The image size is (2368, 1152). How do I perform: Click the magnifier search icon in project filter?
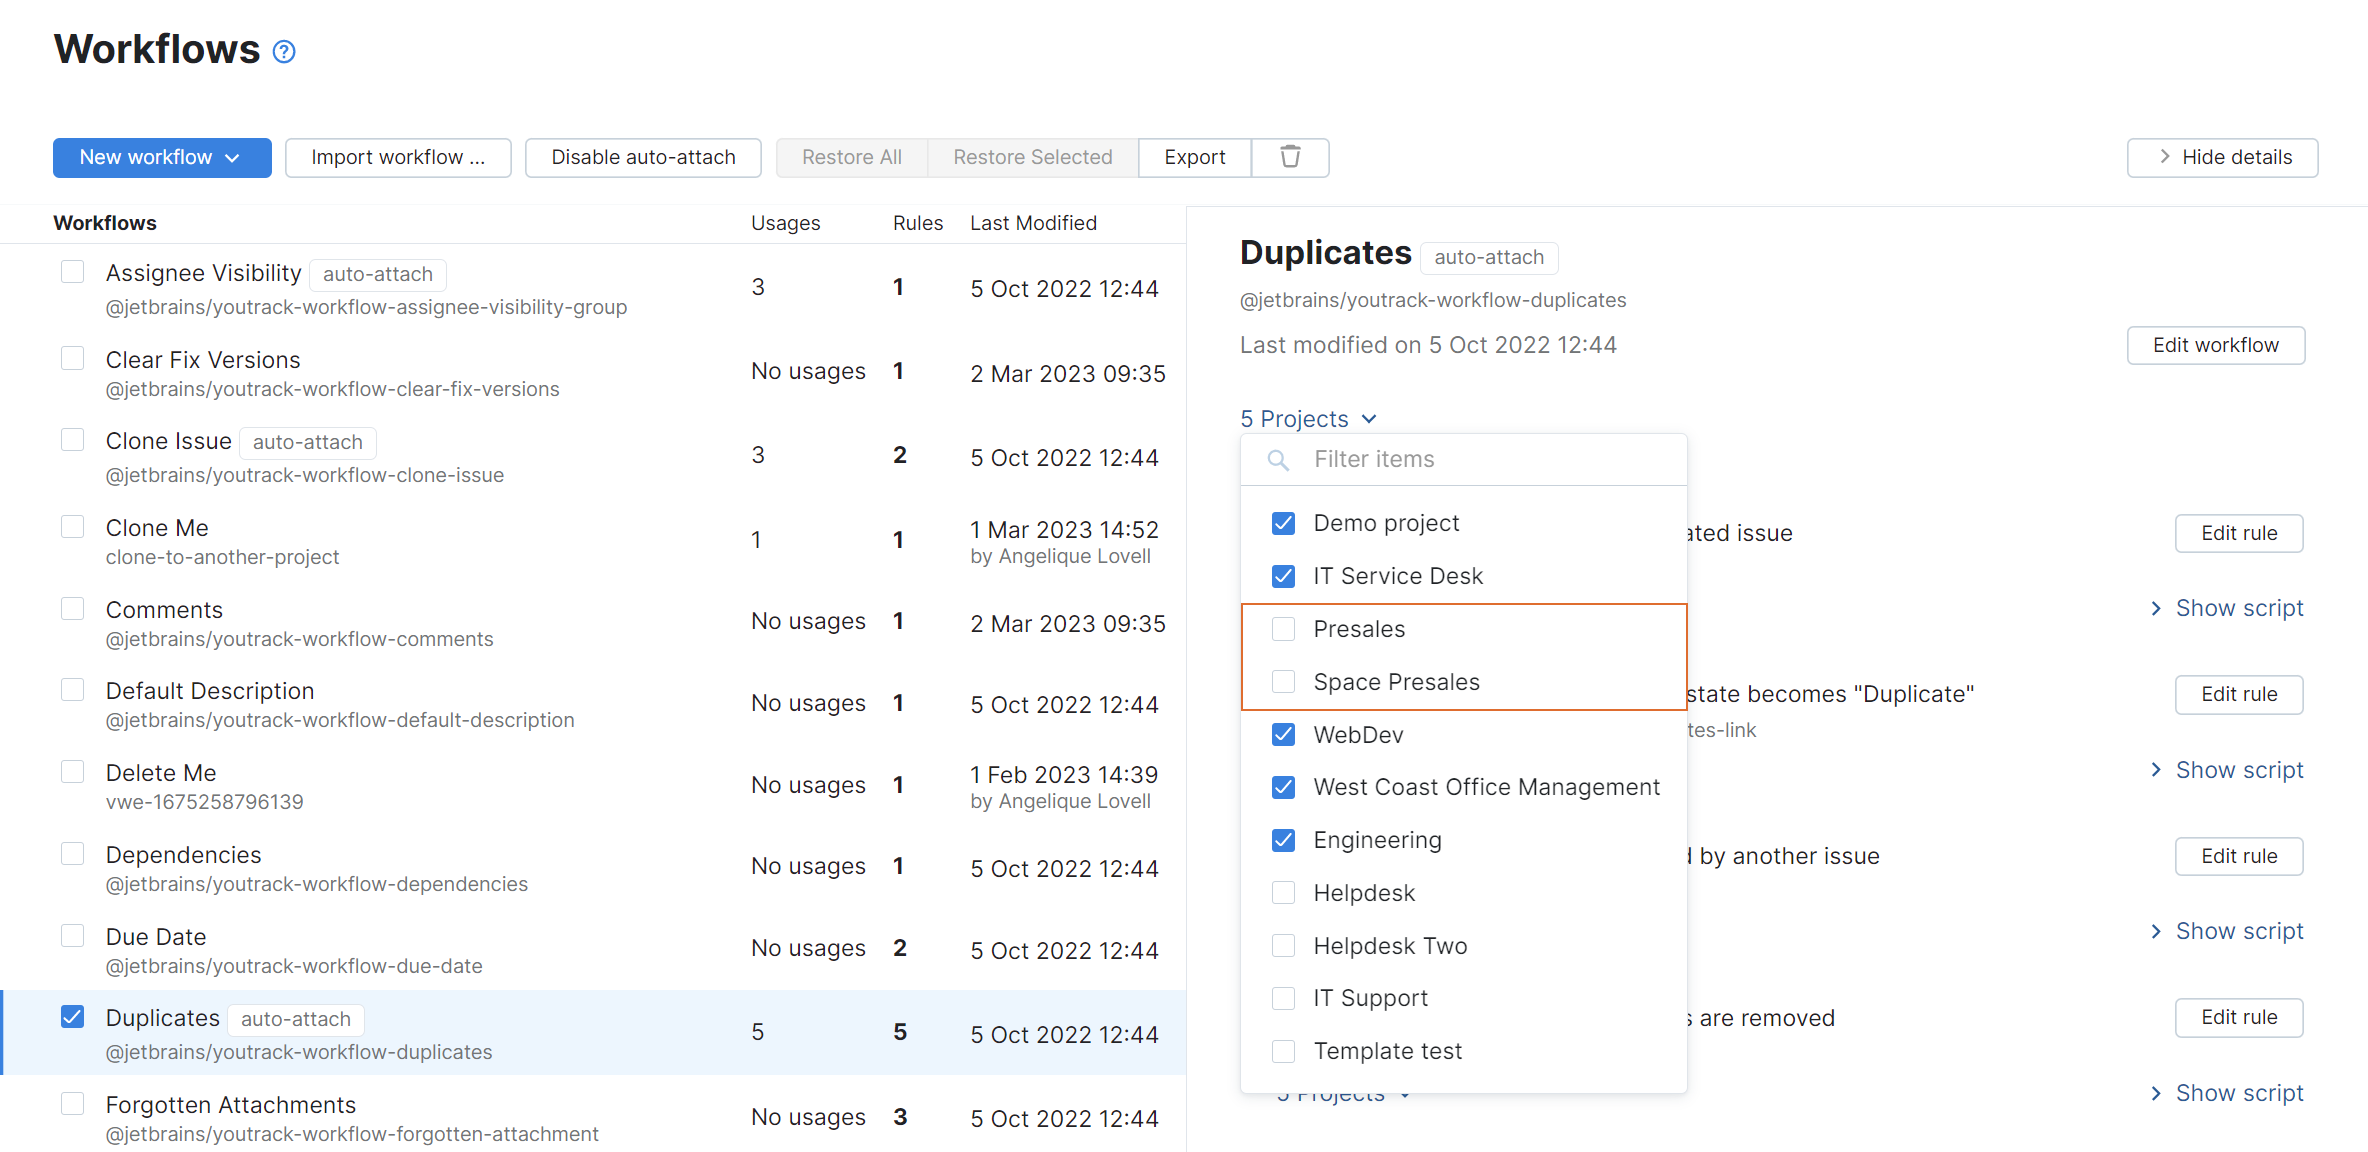[x=1277, y=460]
